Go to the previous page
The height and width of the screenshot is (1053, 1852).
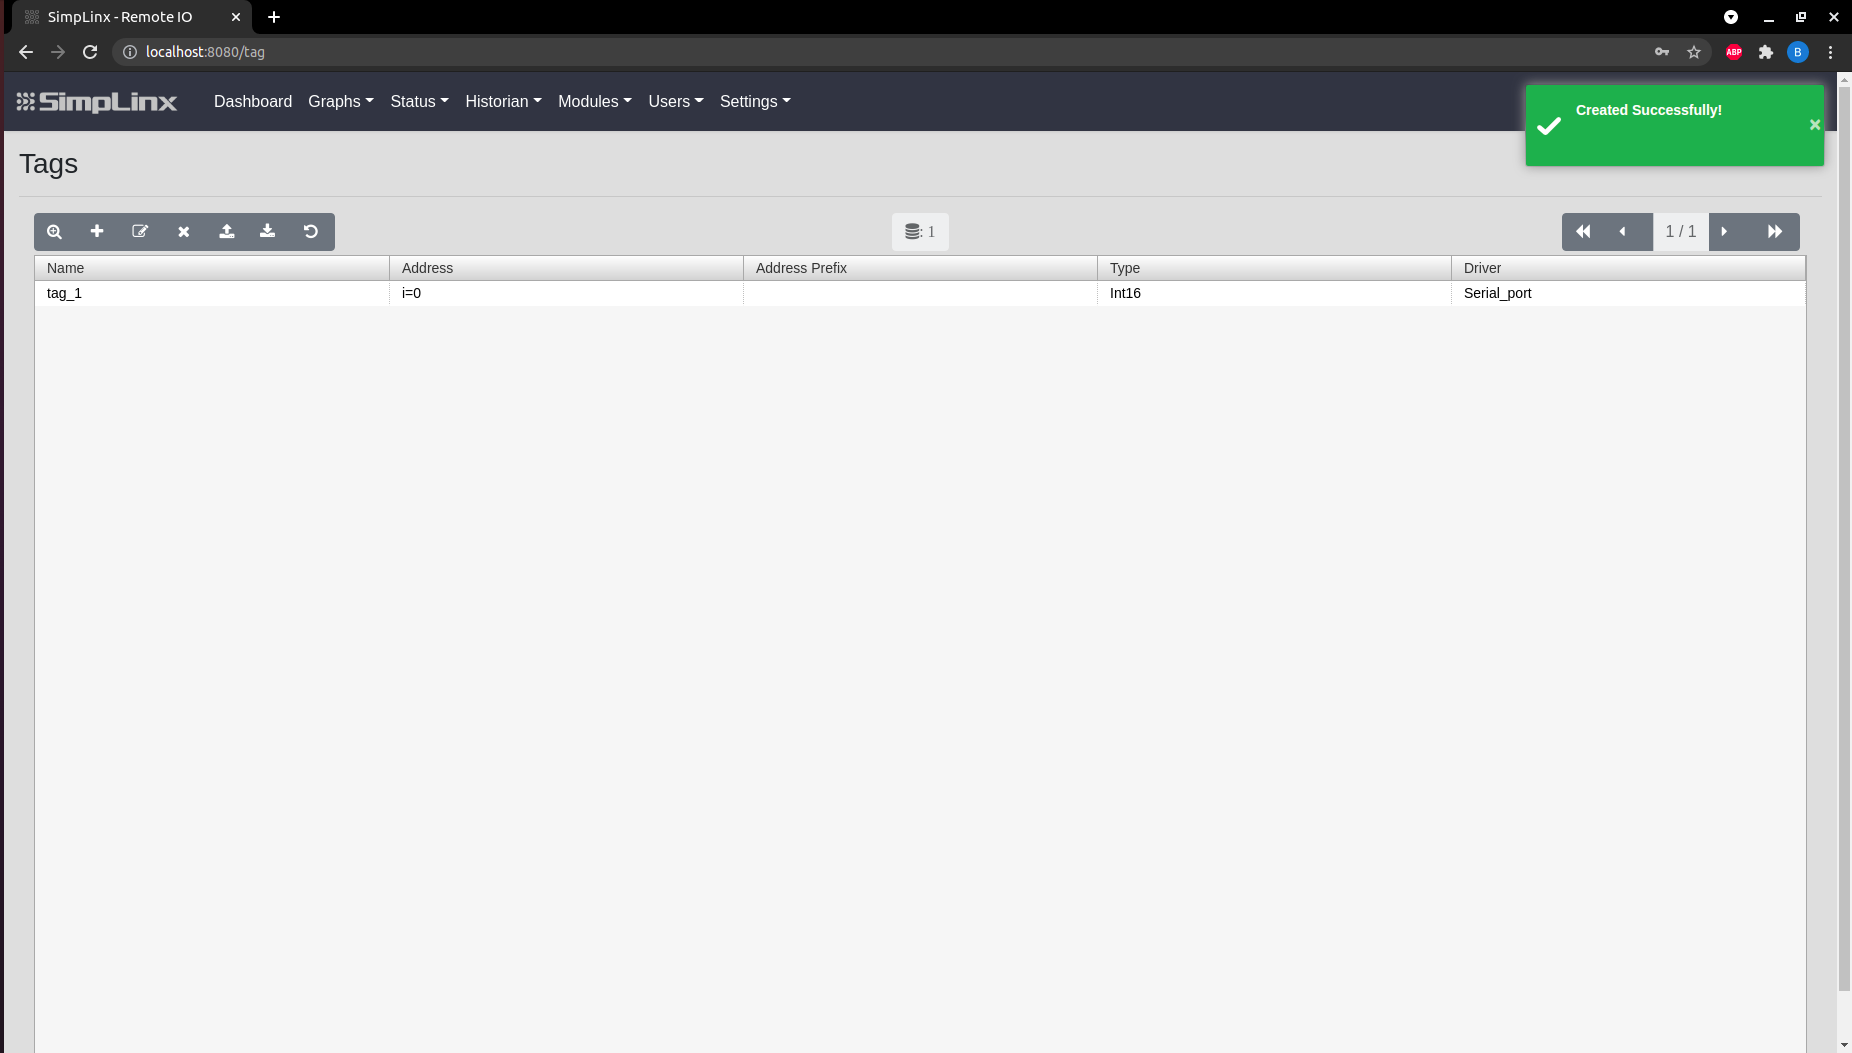click(x=1623, y=232)
